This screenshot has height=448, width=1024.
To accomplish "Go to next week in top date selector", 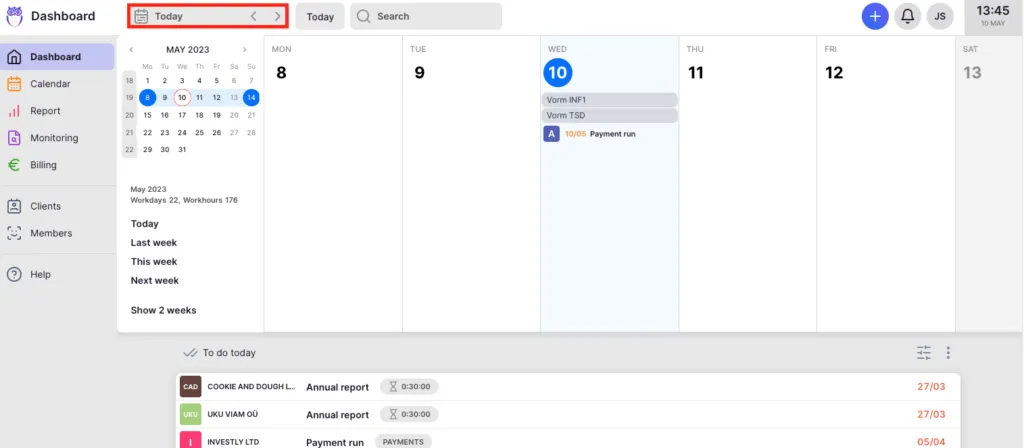I will (x=278, y=16).
